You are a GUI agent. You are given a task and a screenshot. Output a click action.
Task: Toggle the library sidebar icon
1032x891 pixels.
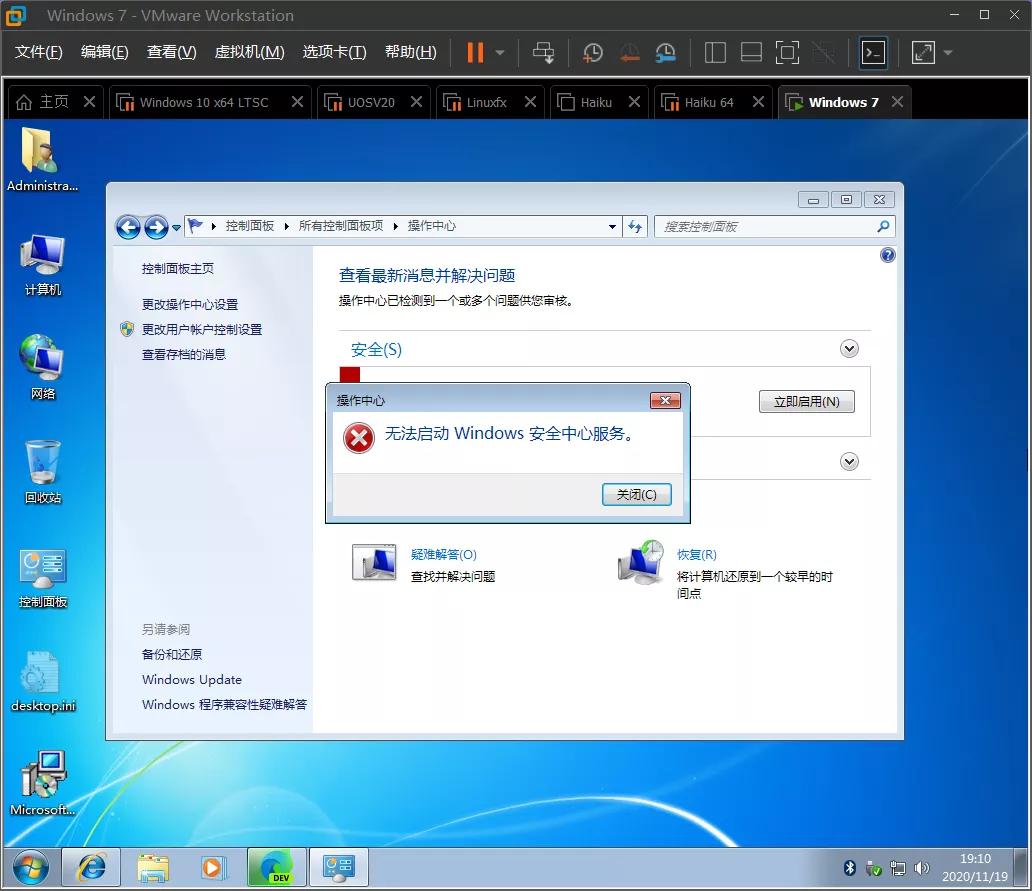[x=715, y=52]
